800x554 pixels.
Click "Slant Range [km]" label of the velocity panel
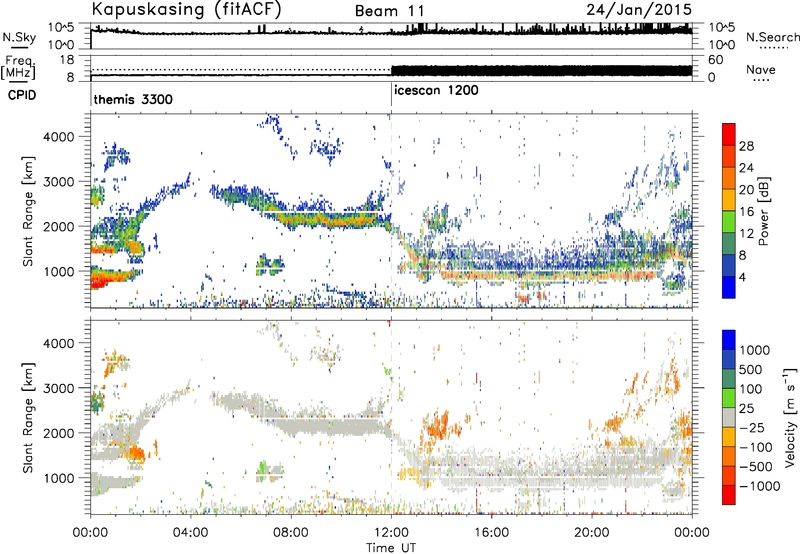28,417
